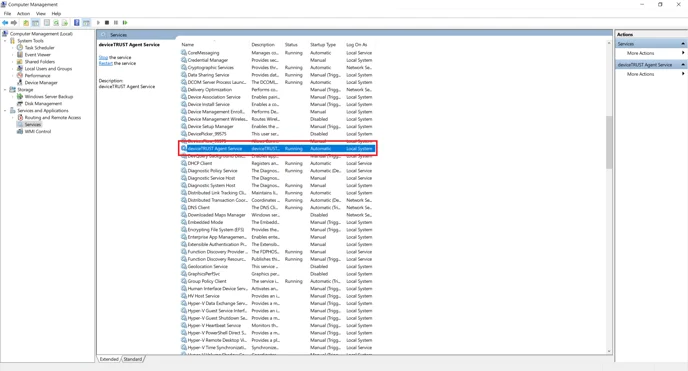
Task: Collapse the Services section in Actions pane
Action: (x=683, y=44)
